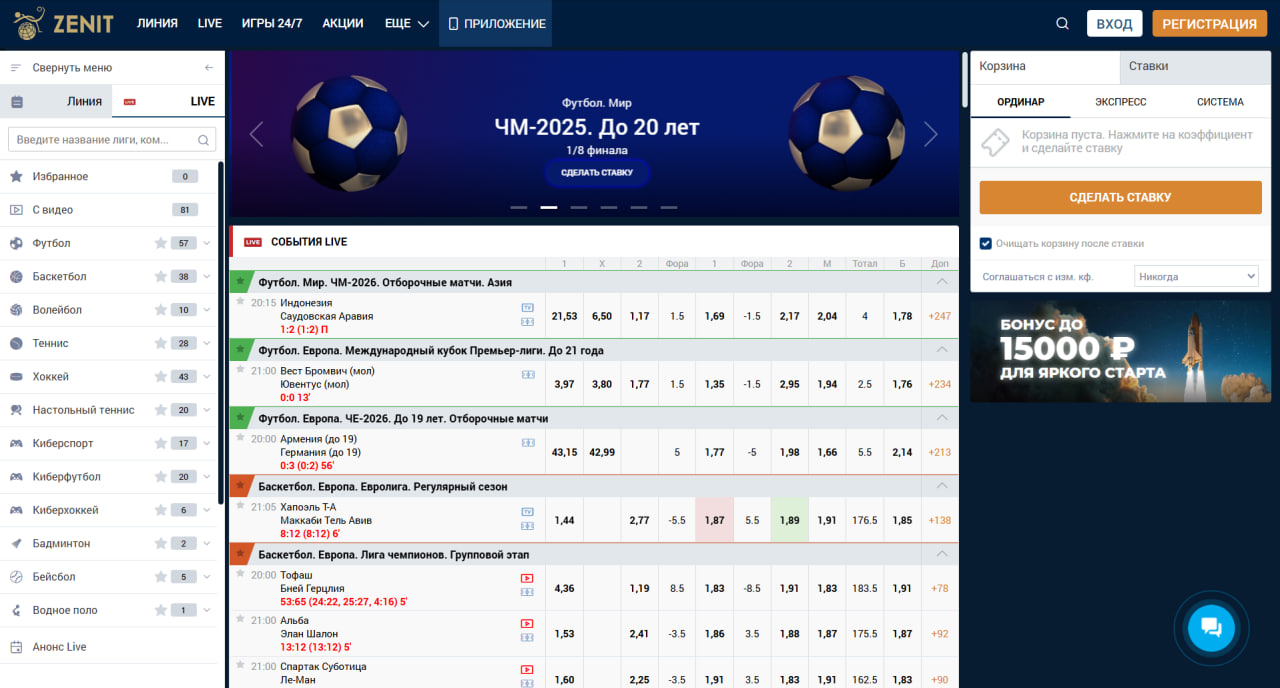1280x688 pixels.
Task: Click the Регистрация button
Action: click(x=1209, y=24)
